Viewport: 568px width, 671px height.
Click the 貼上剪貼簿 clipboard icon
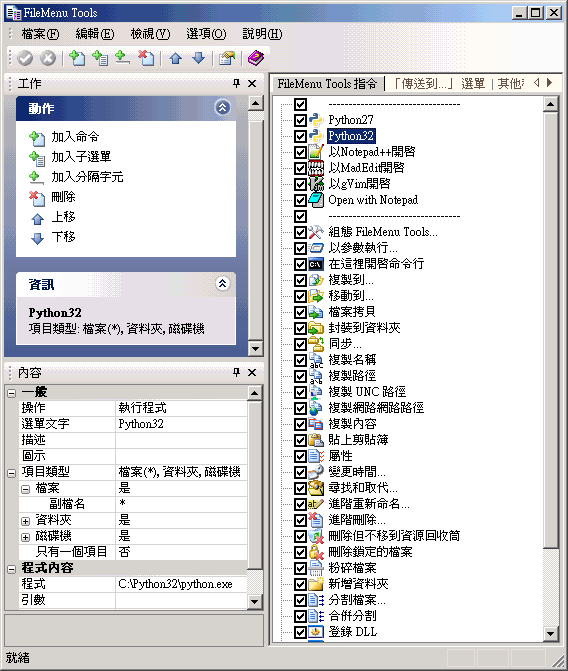[x=316, y=440]
